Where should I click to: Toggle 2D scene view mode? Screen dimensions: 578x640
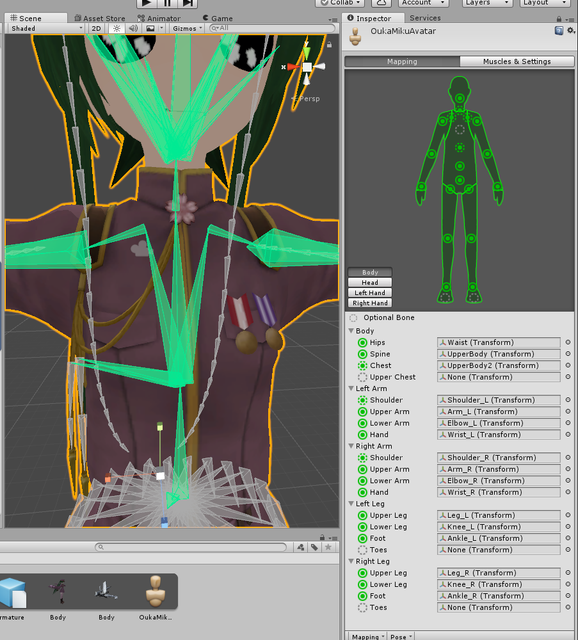(96, 29)
